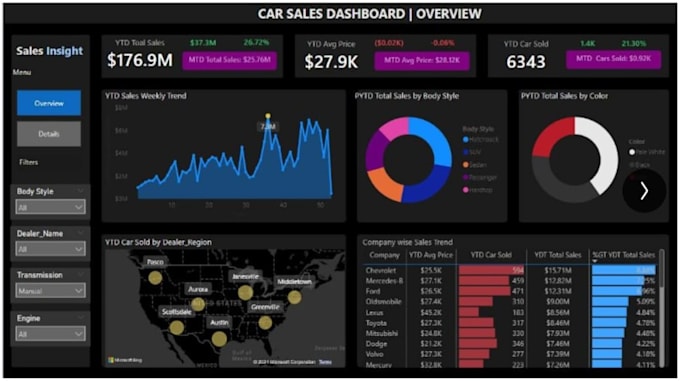Image resolution: width=680 pixels, height=381 pixels.
Task: Sort by YTD Car Sold column header
Action: 491,255
